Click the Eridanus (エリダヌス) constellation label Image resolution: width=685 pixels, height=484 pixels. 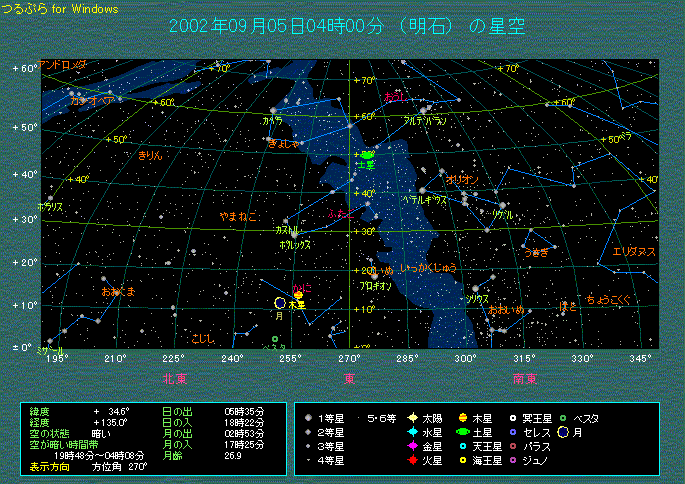pyautogui.click(x=634, y=251)
